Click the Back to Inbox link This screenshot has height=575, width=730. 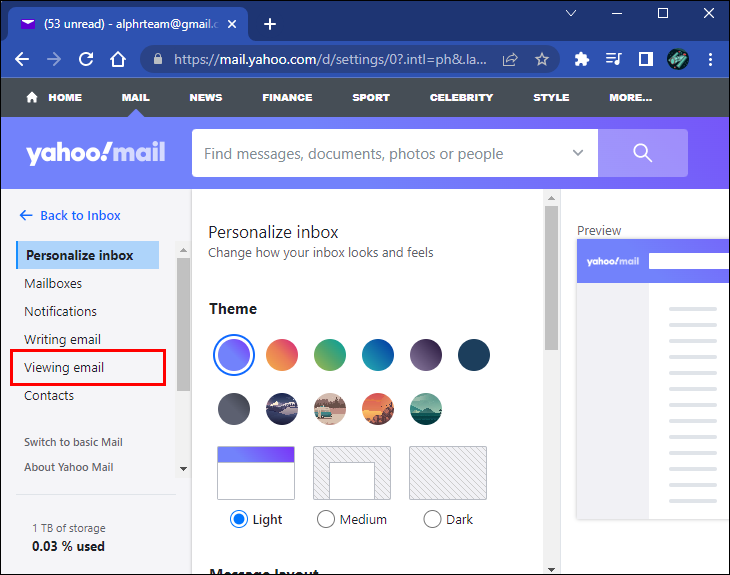coord(80,215)
